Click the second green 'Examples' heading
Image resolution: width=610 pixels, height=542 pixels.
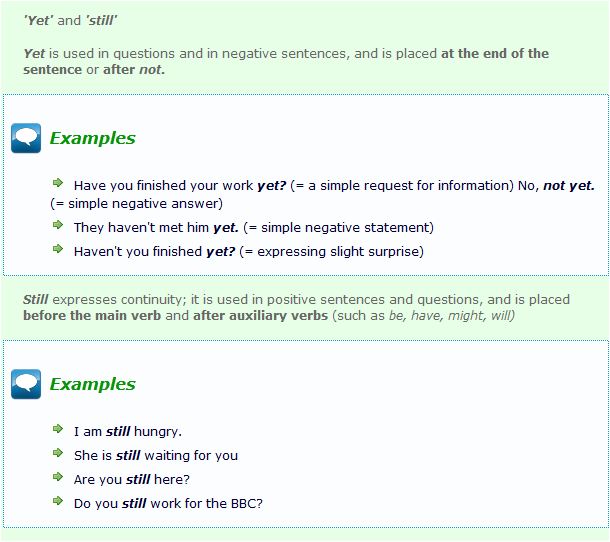(x=92, y=384)
